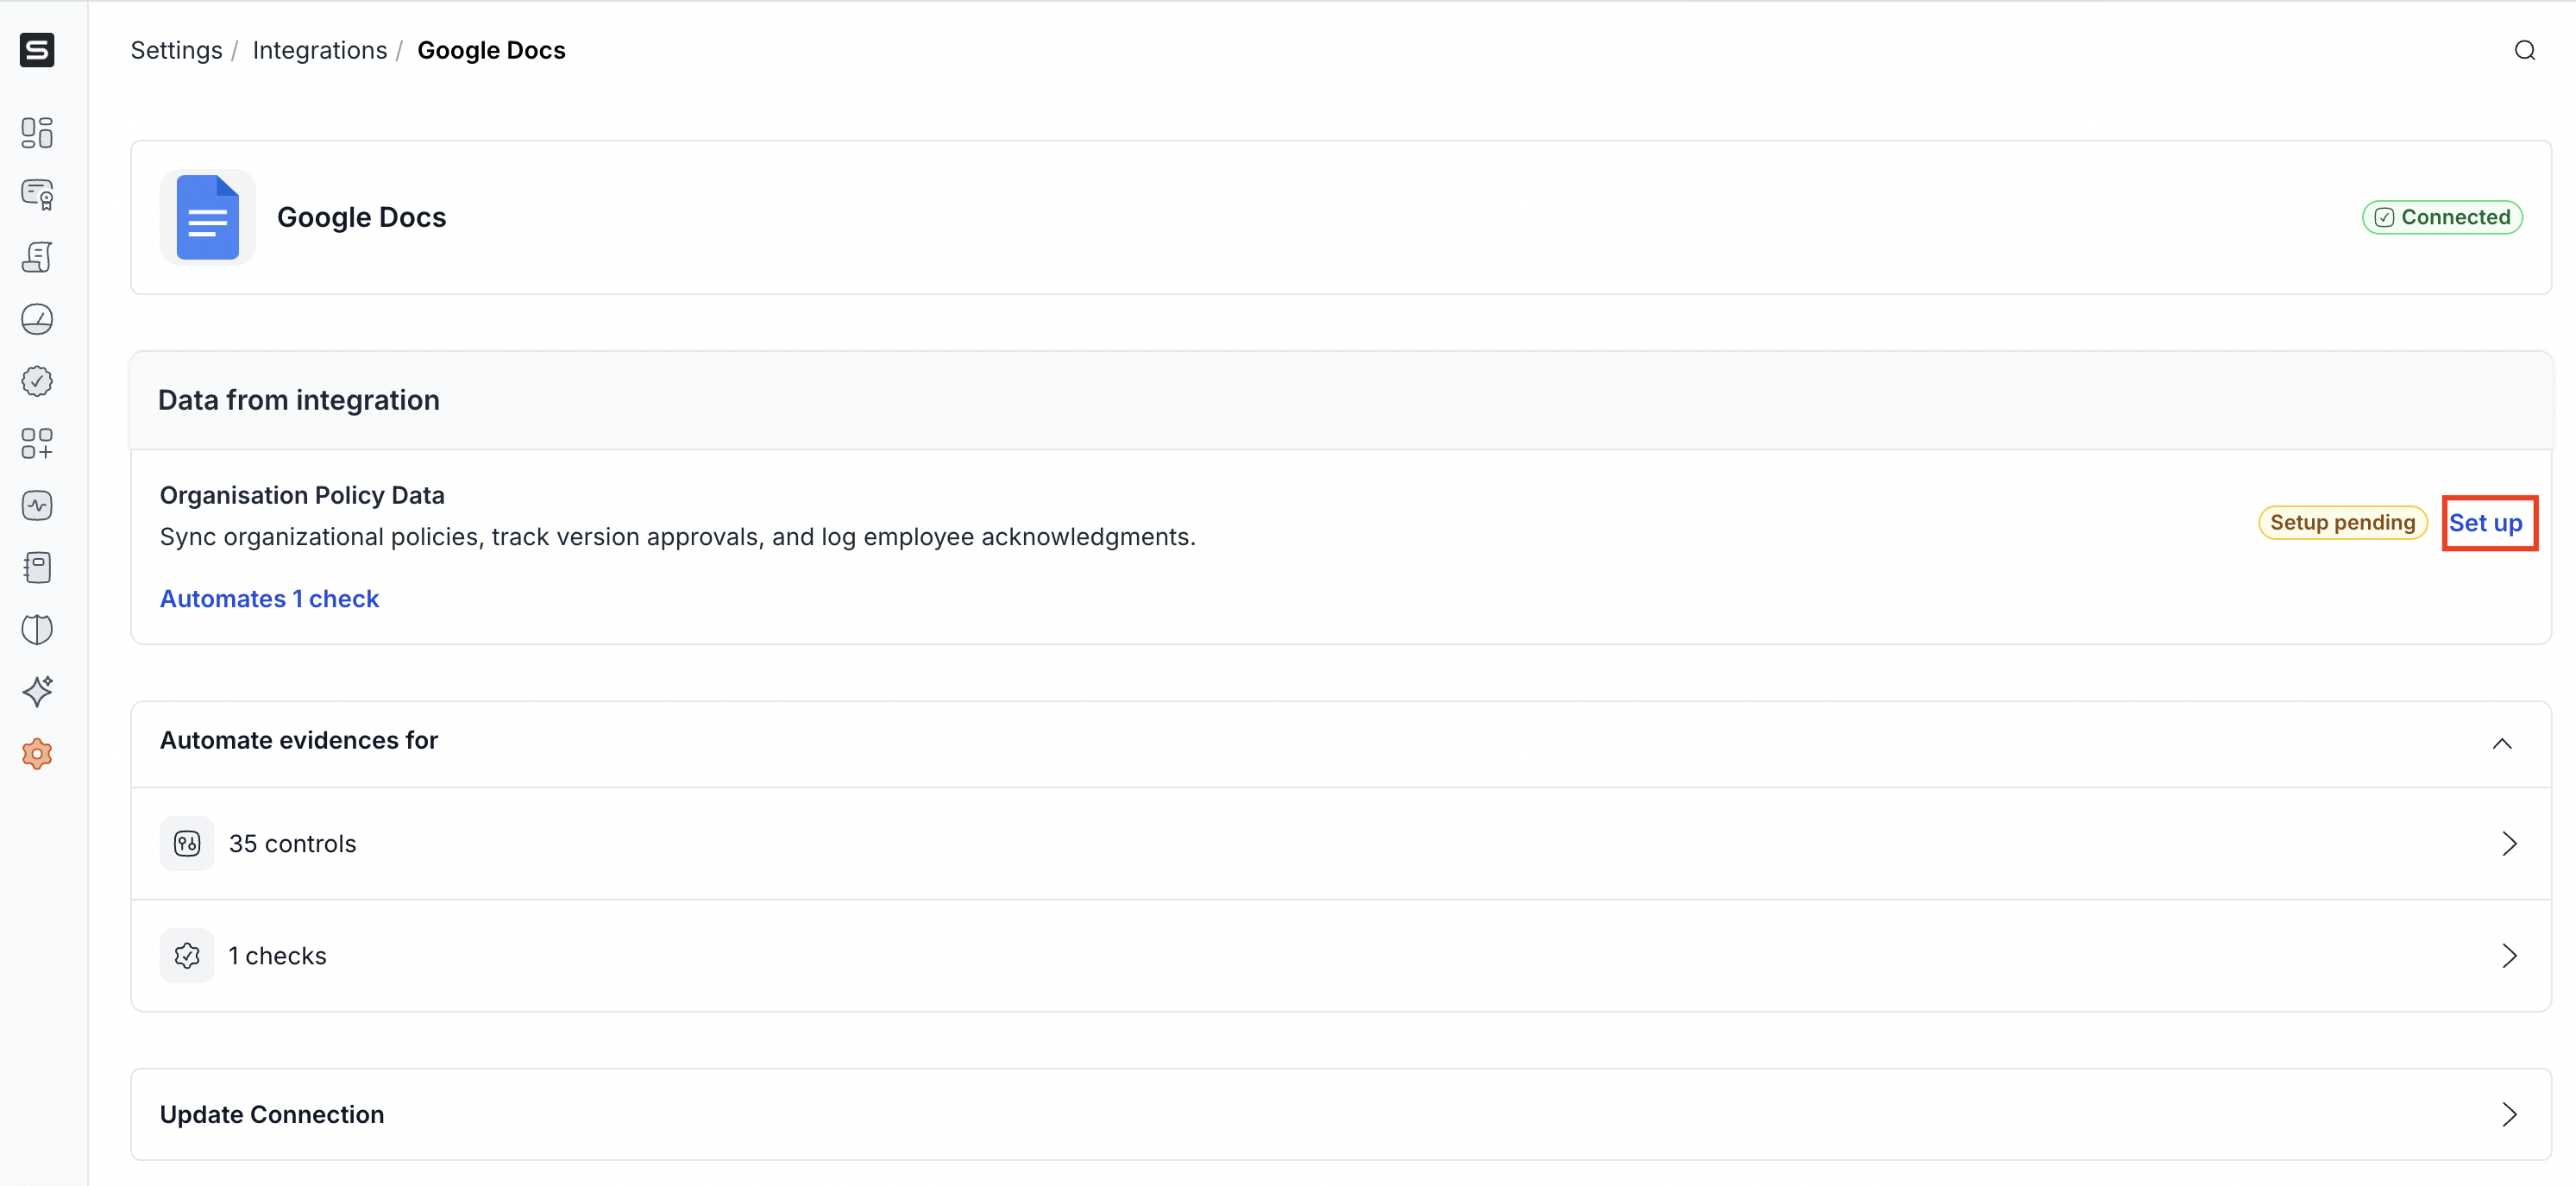
Task: Click the badge checkmark sidebar icon
Action: click(37, 381)
